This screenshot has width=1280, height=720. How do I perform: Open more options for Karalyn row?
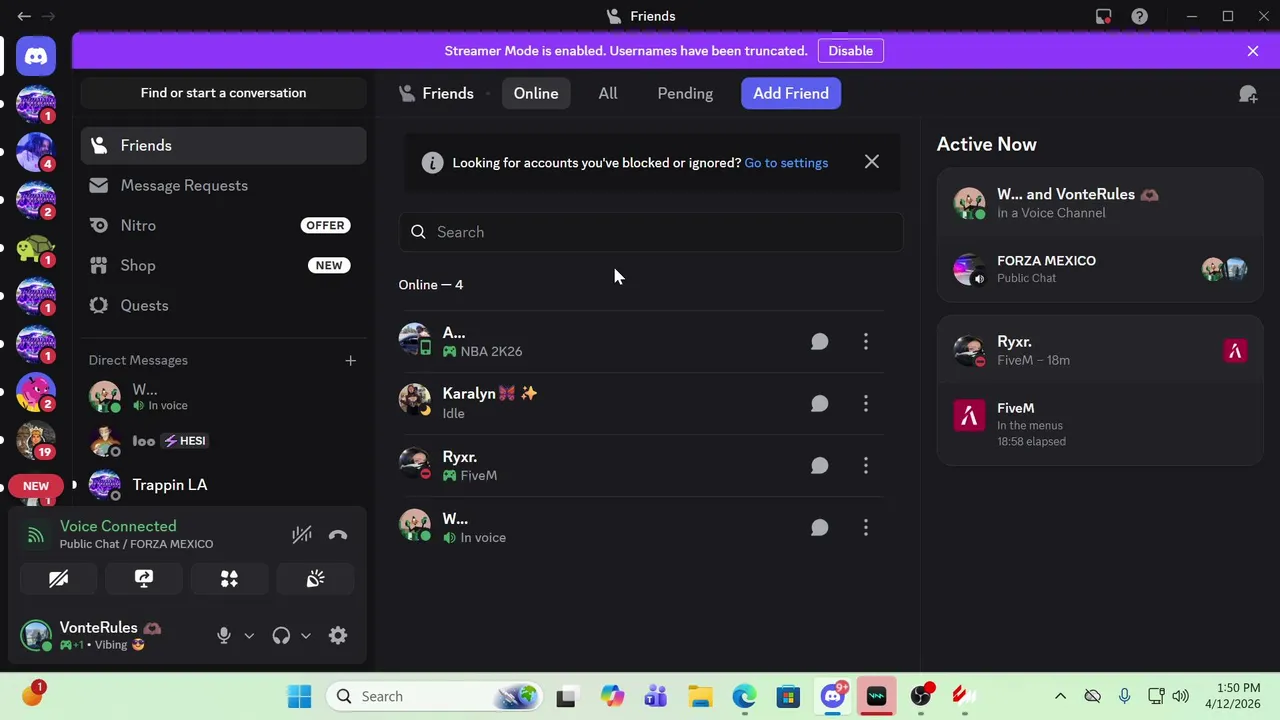tap(866, 404)
